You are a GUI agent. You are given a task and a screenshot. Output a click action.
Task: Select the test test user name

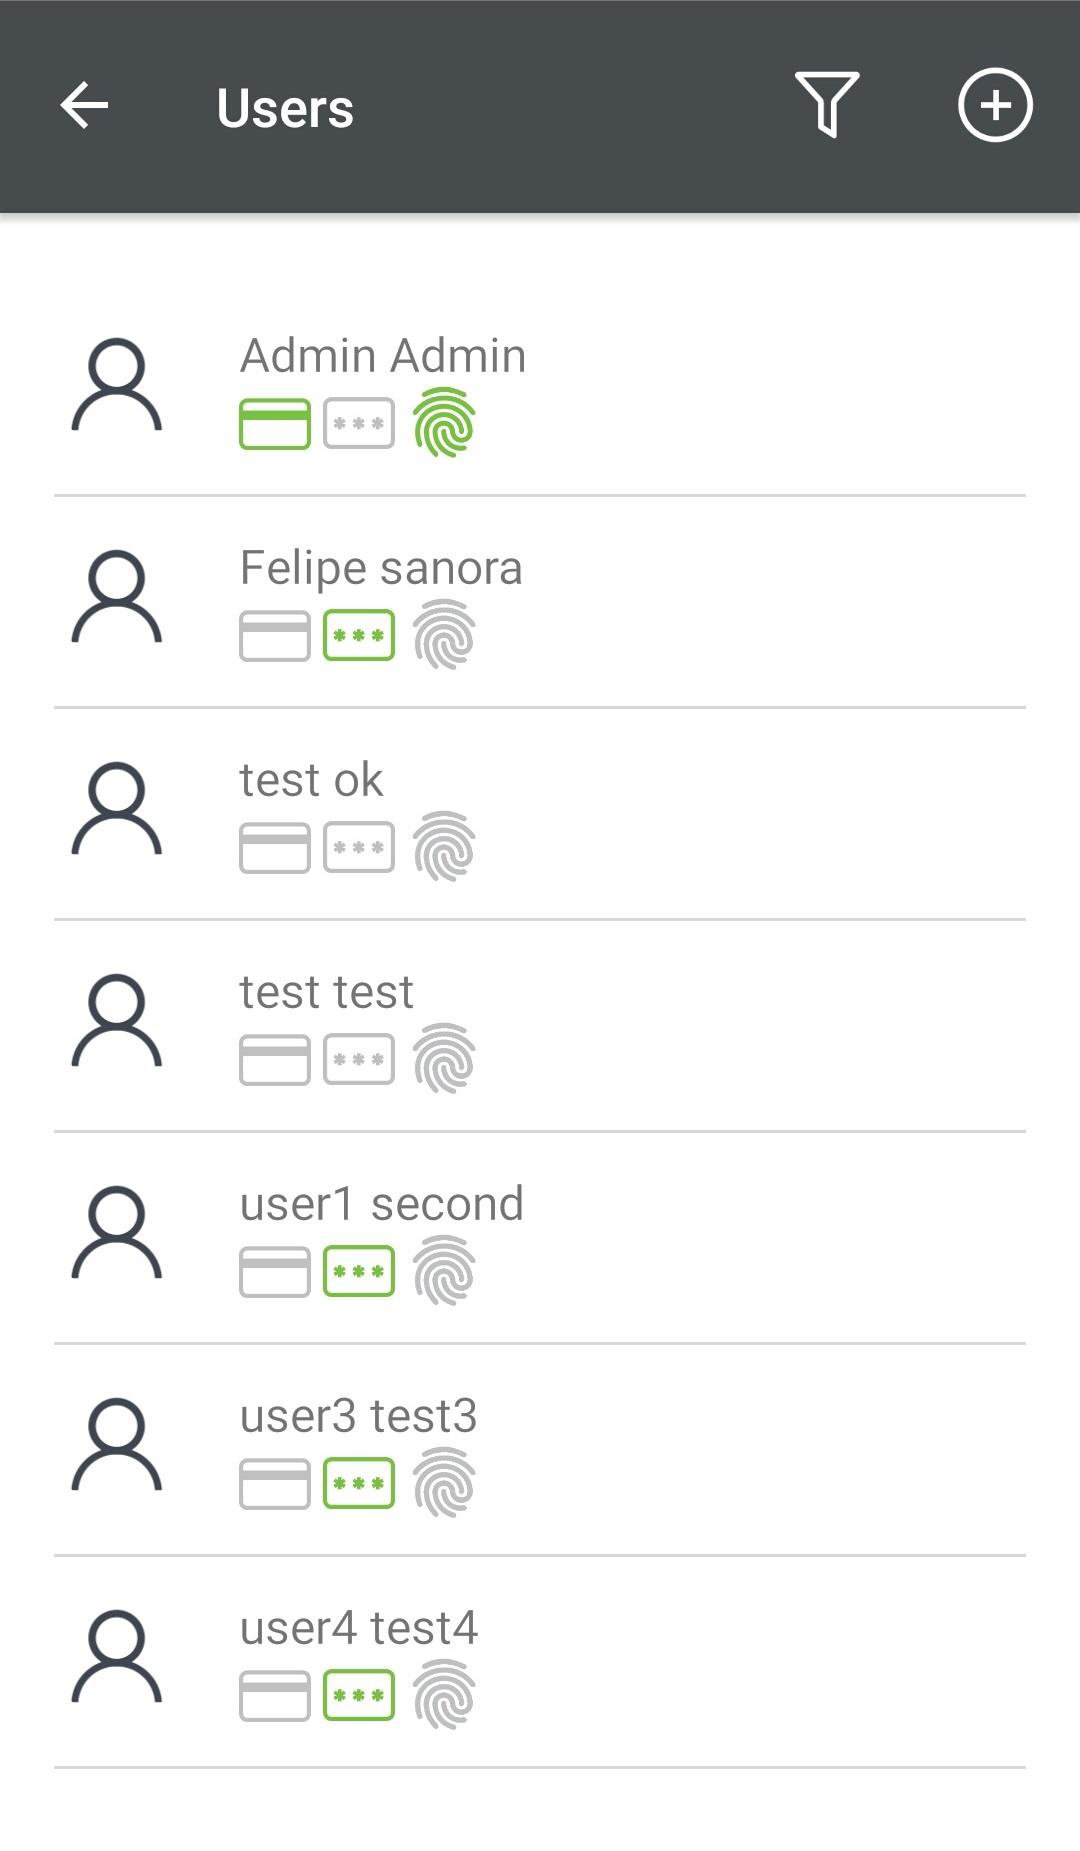pos(326,992)
